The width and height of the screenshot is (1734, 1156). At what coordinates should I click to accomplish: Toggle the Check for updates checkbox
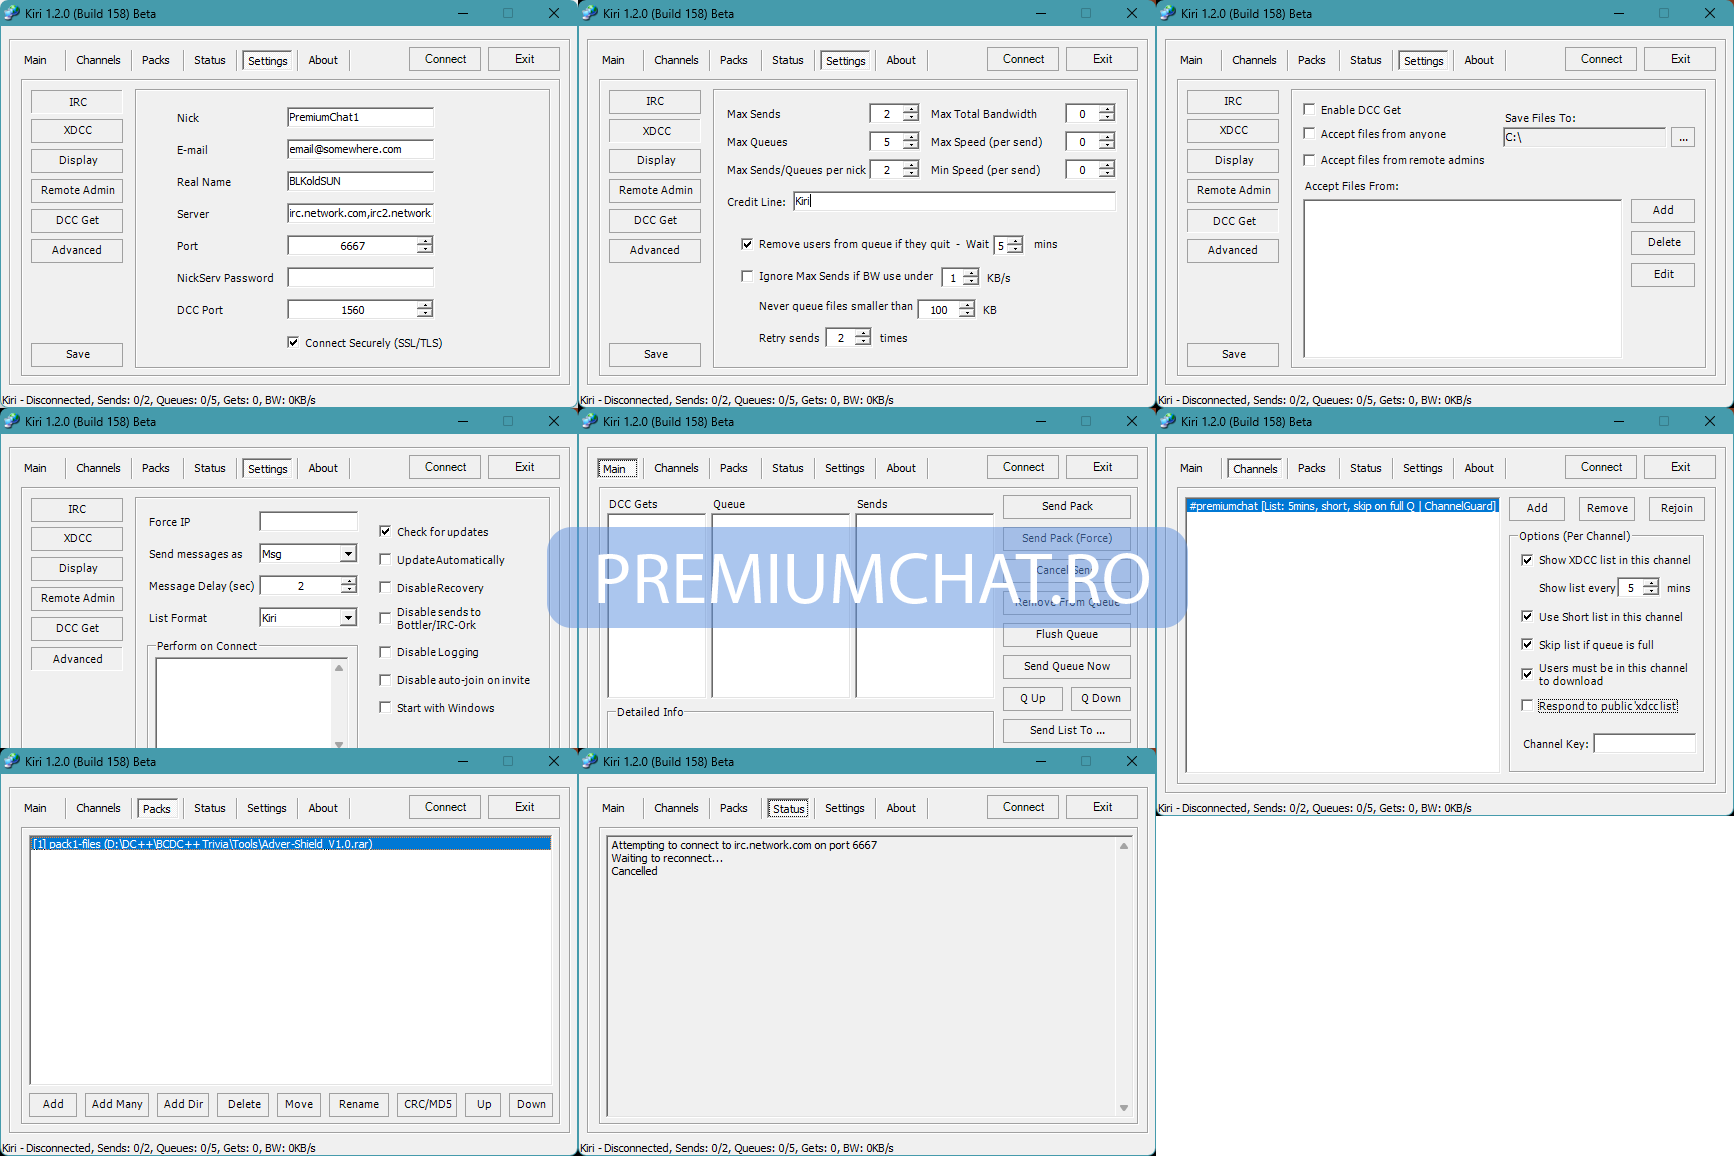pyautogui.click(x=385, y=531)
